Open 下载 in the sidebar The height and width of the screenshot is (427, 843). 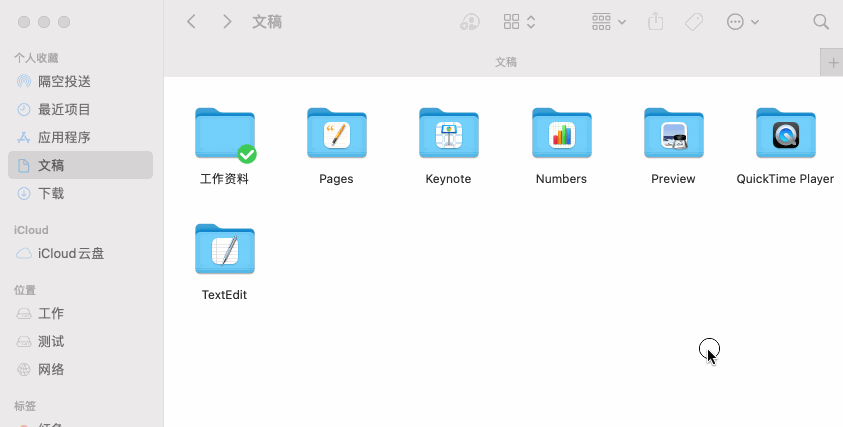[x=81, y=193]
